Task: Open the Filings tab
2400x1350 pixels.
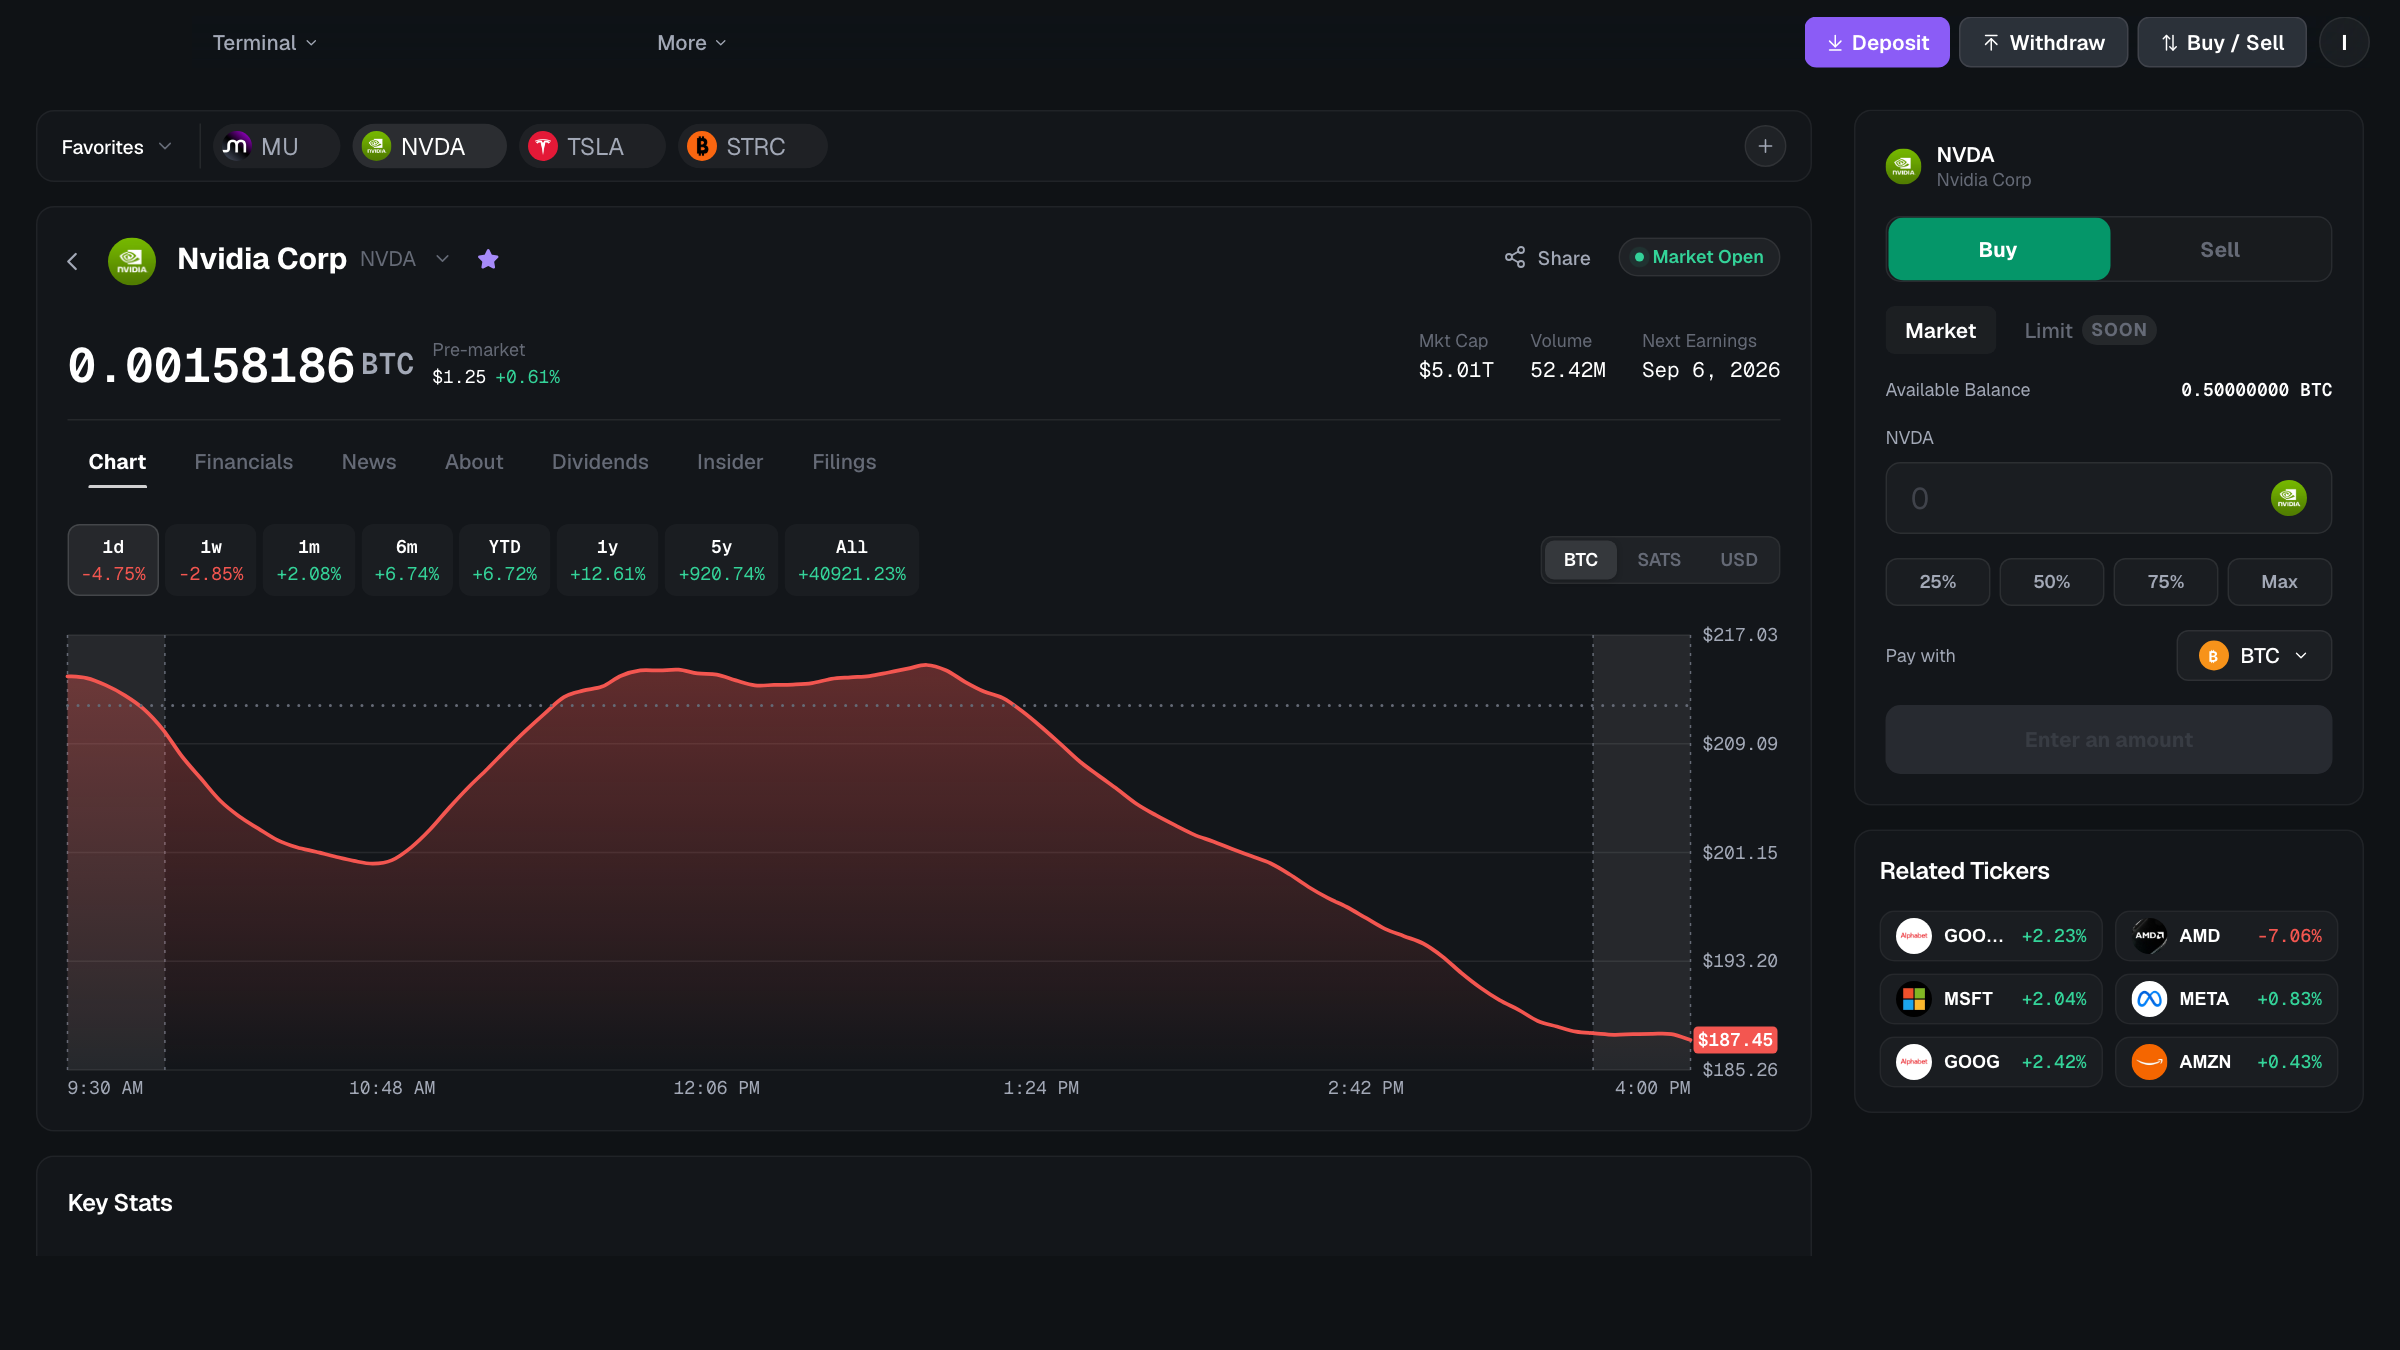Action: tap(844, 462)
